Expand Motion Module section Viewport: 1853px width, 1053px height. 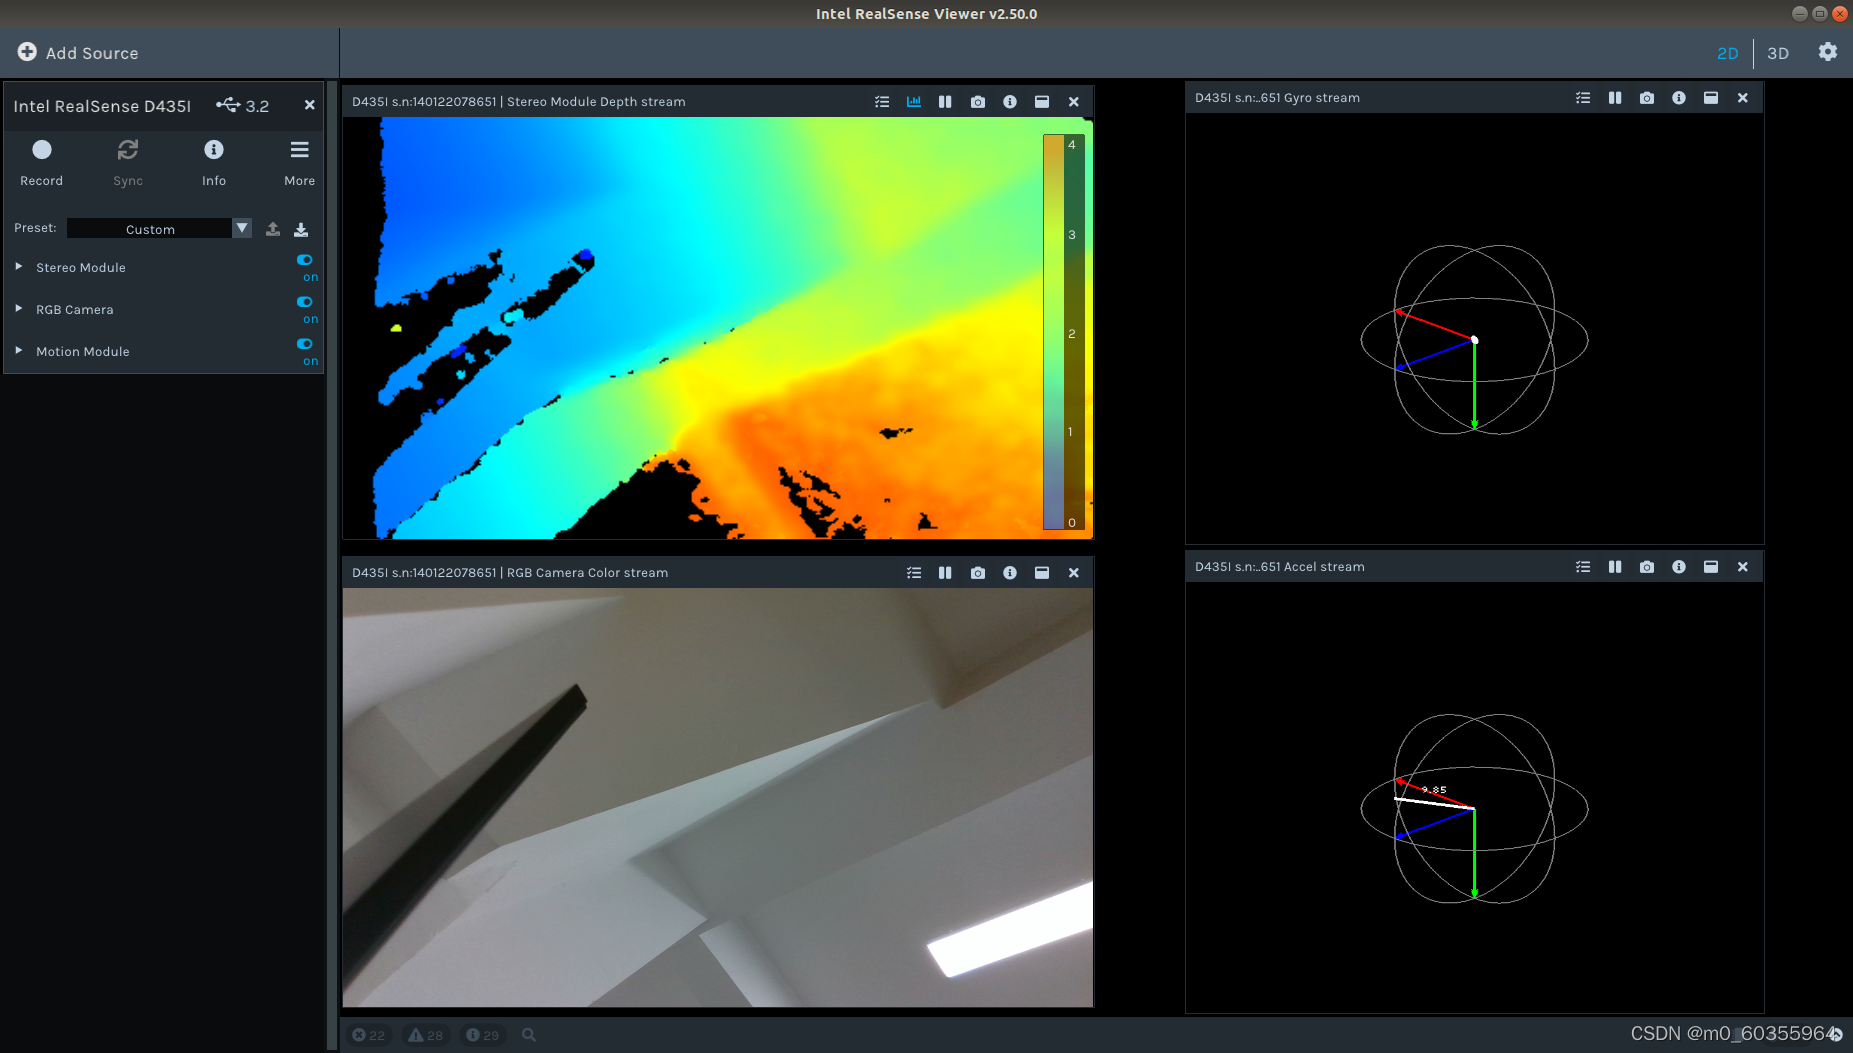pyautogui.click(x=19, y=351)
